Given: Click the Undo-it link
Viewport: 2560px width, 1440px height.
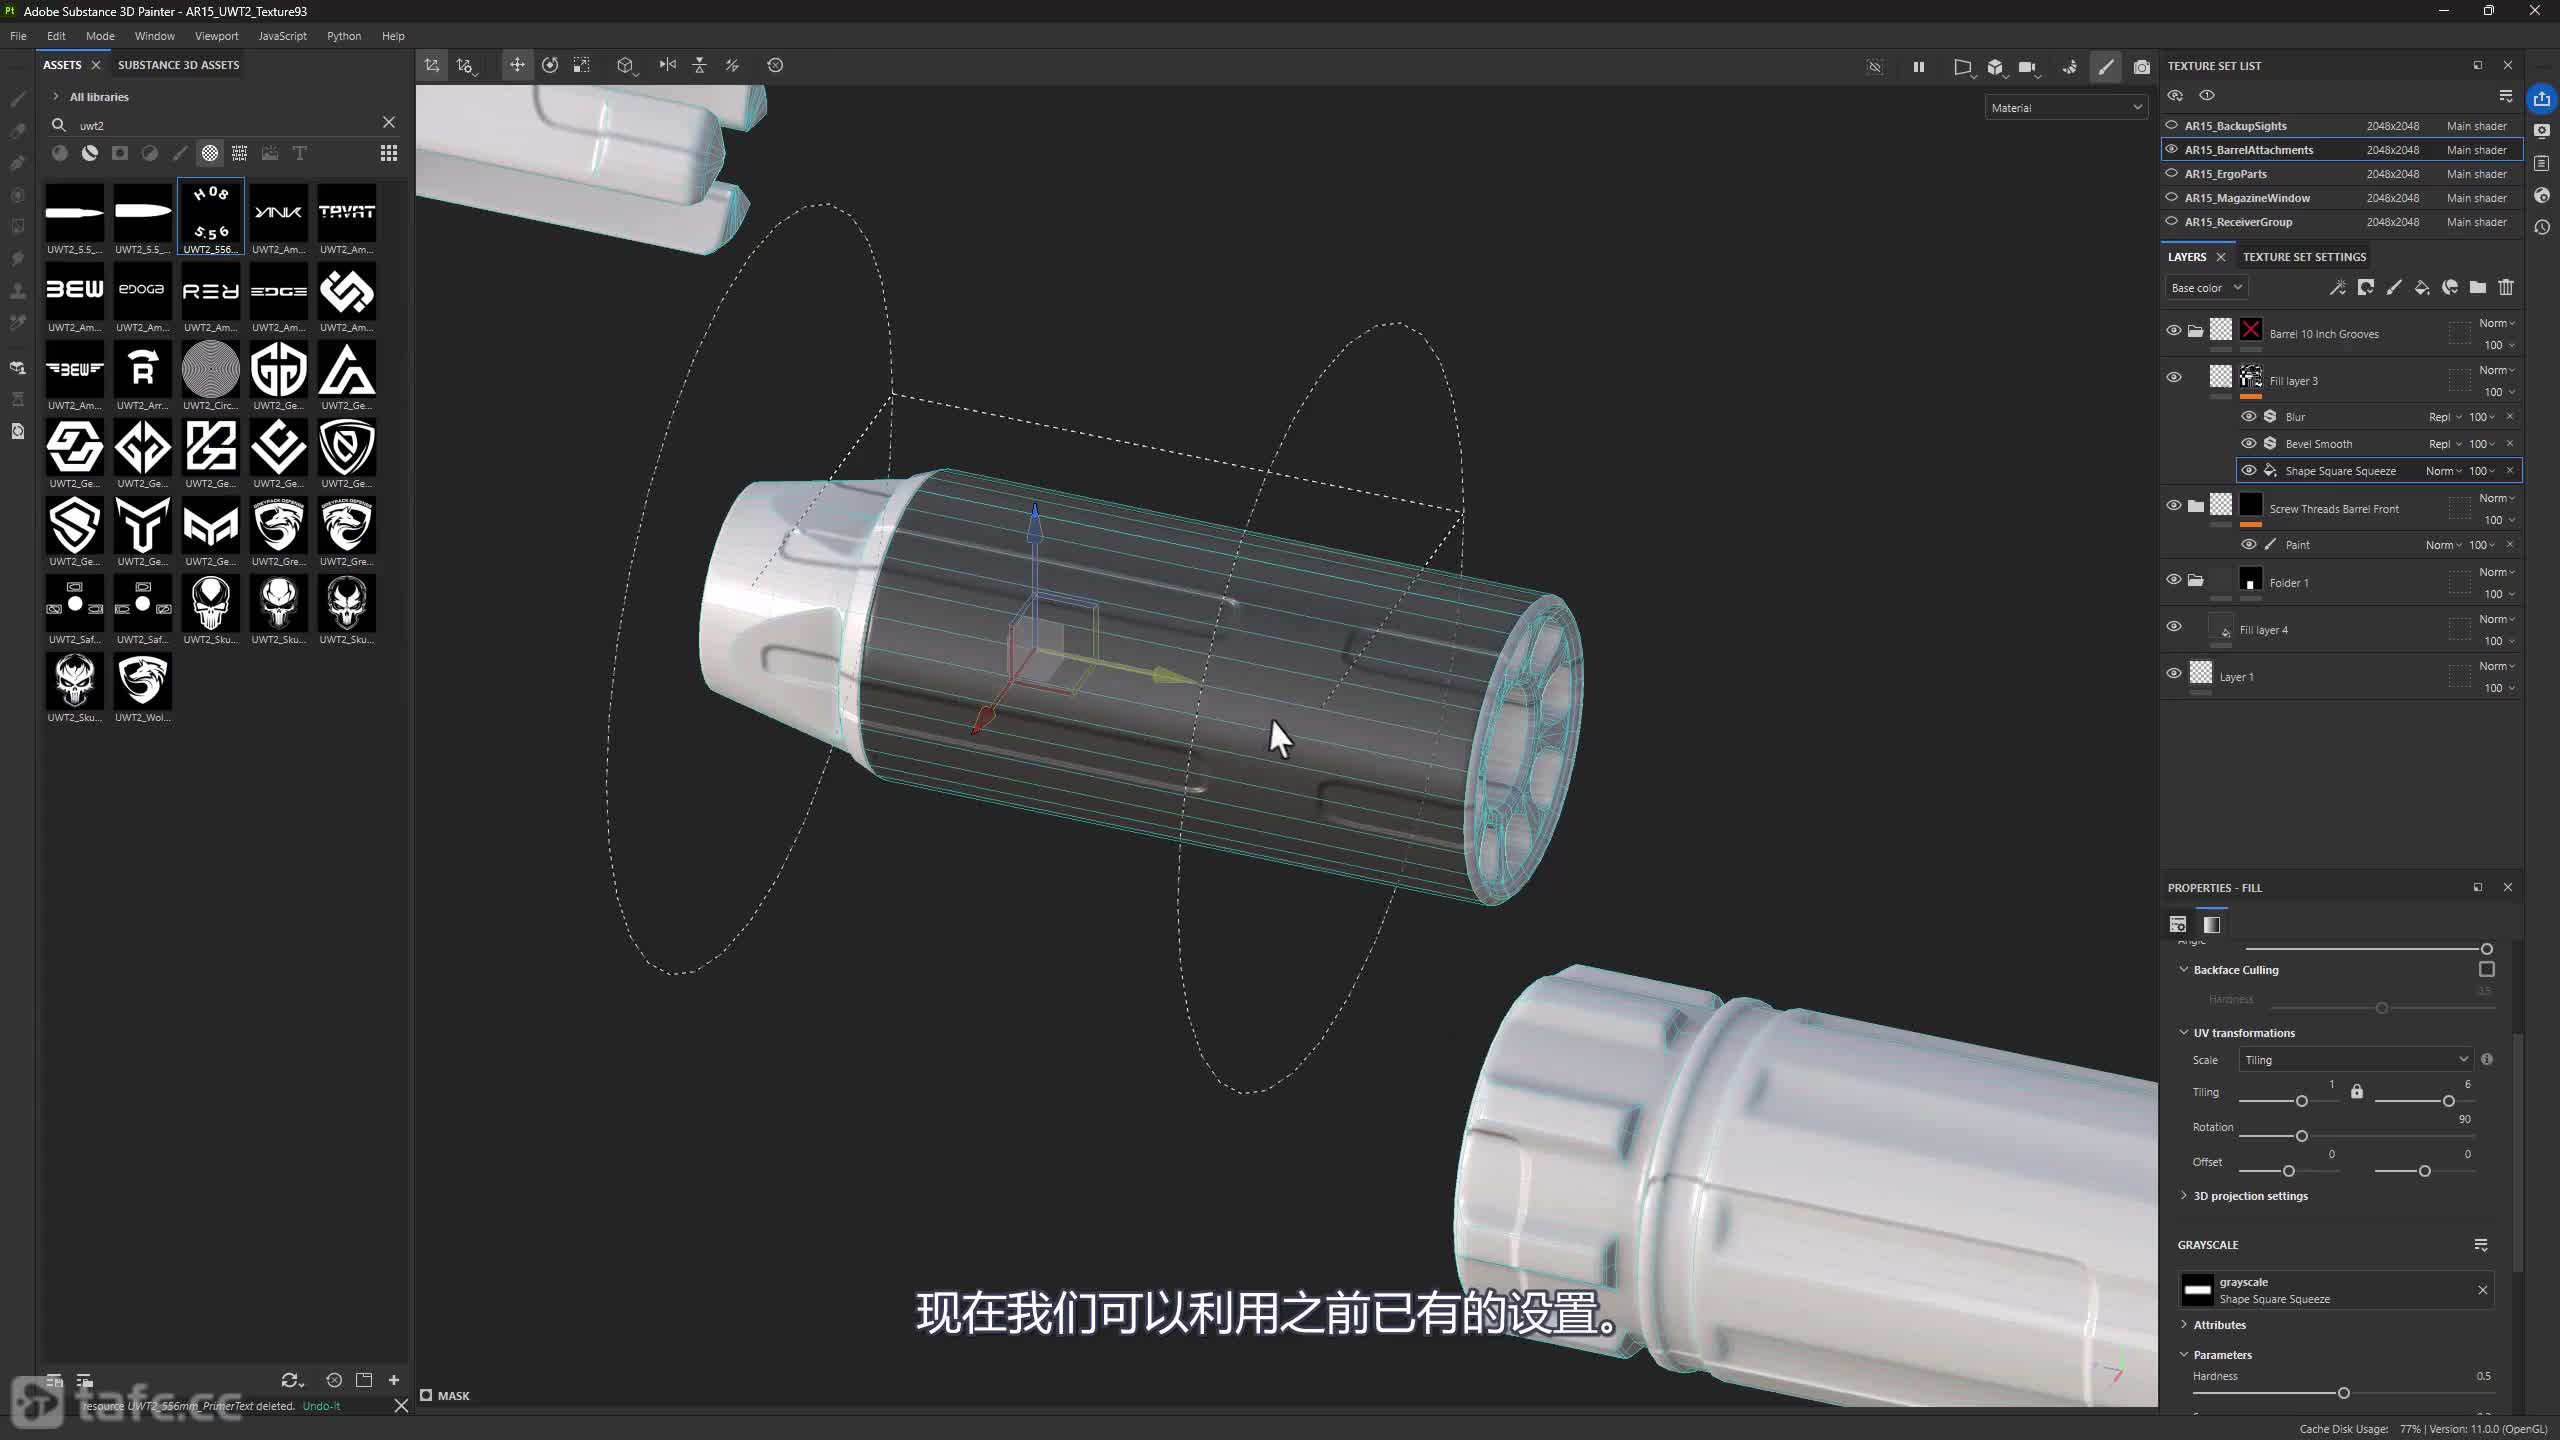Looking at the screenshot, I should (321, 1406).
